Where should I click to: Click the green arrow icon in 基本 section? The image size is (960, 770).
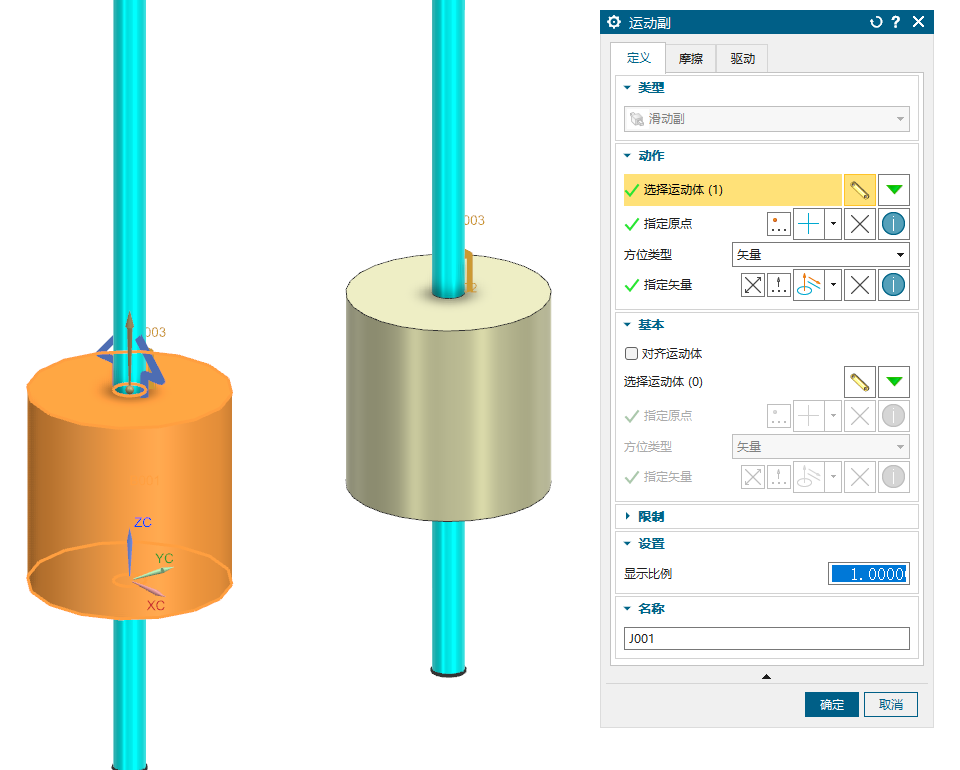[x=894, y=381]
